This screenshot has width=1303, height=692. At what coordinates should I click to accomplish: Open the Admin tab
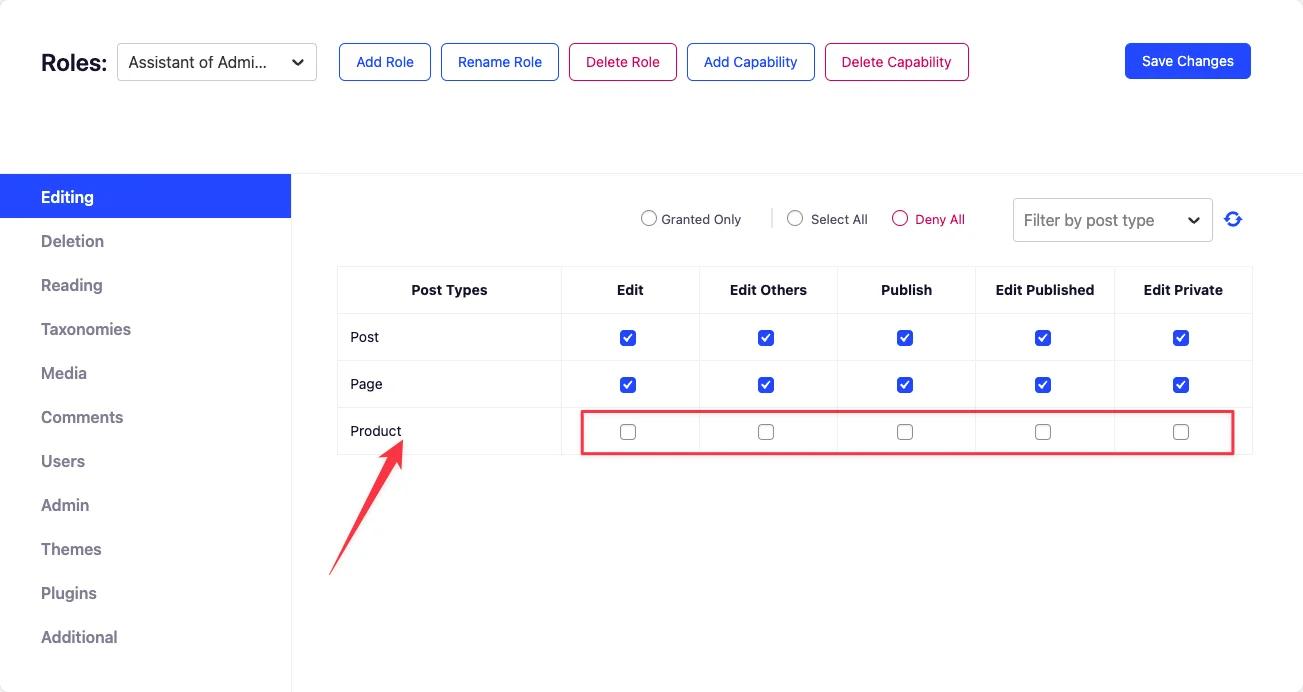pyautogui.click(x=145, y=505)
